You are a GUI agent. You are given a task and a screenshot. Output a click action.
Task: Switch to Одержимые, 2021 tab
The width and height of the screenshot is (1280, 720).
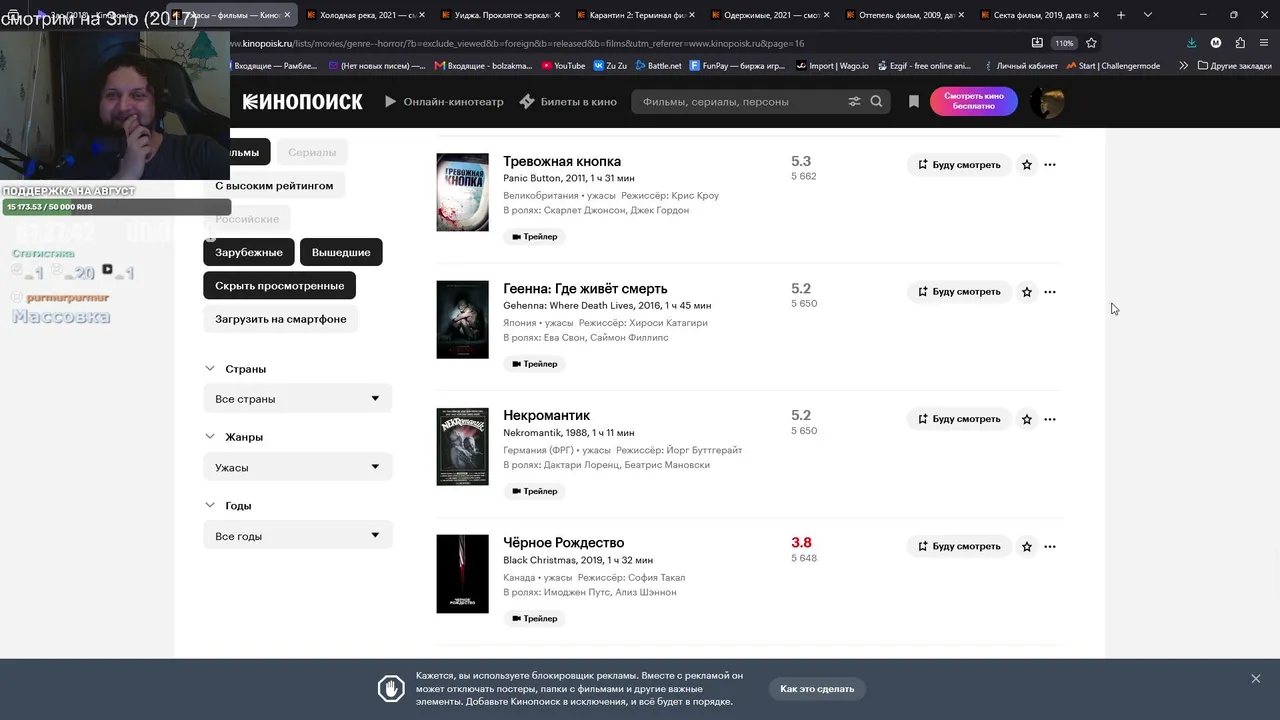click(769, 15)
